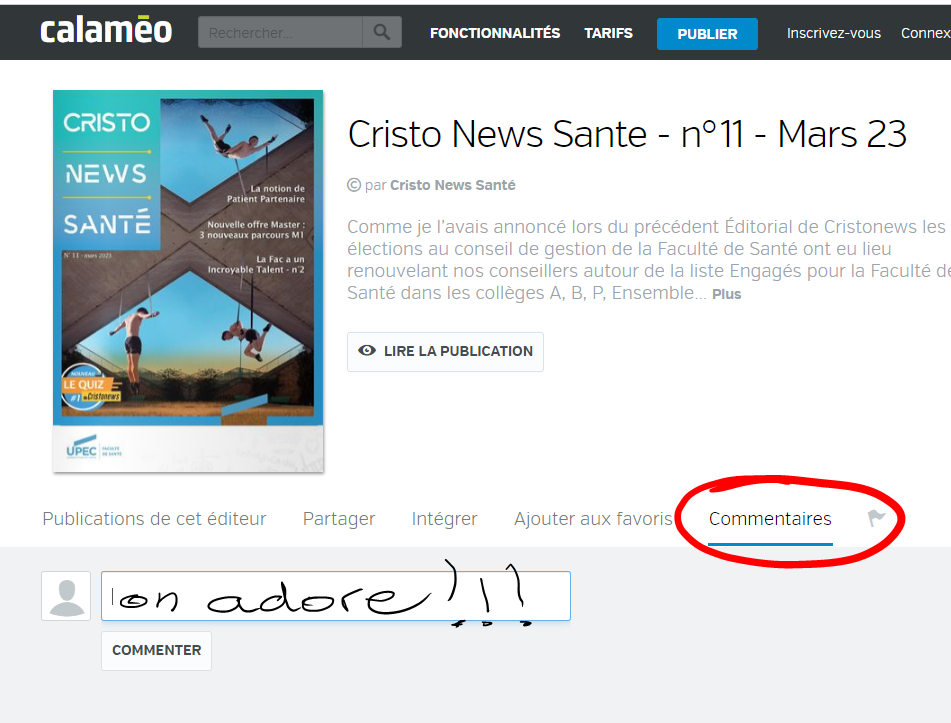951x723 pixels.
Task: Focus the Rechercher search field
Action: click(280, 32)
